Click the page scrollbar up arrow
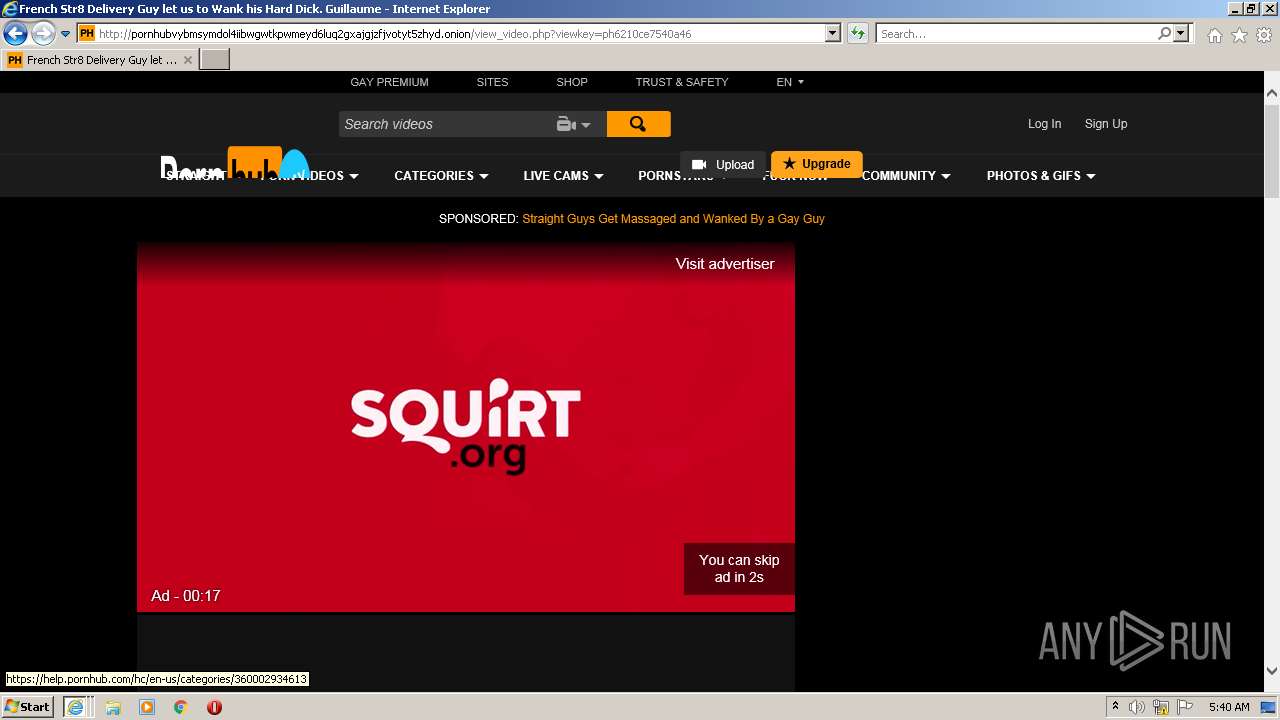Viewport: 1280px width, 720px height. coord(1271,94)
